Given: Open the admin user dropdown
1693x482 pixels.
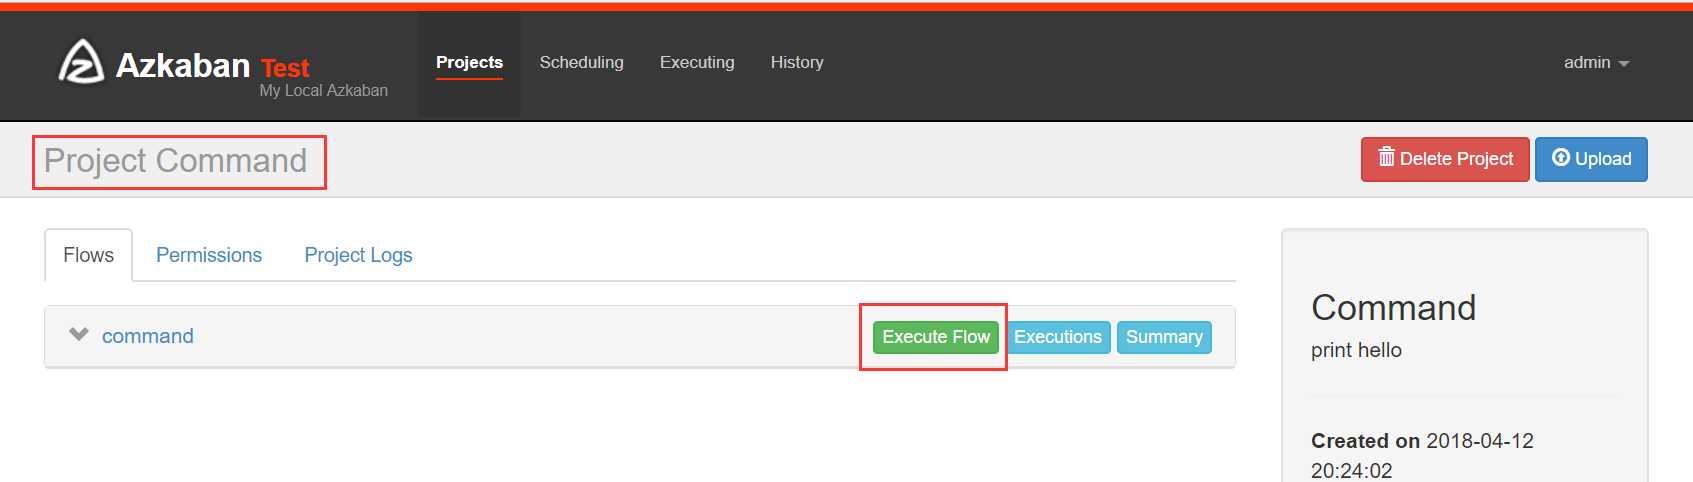Looking at the screenshot, I should 1596,63.
